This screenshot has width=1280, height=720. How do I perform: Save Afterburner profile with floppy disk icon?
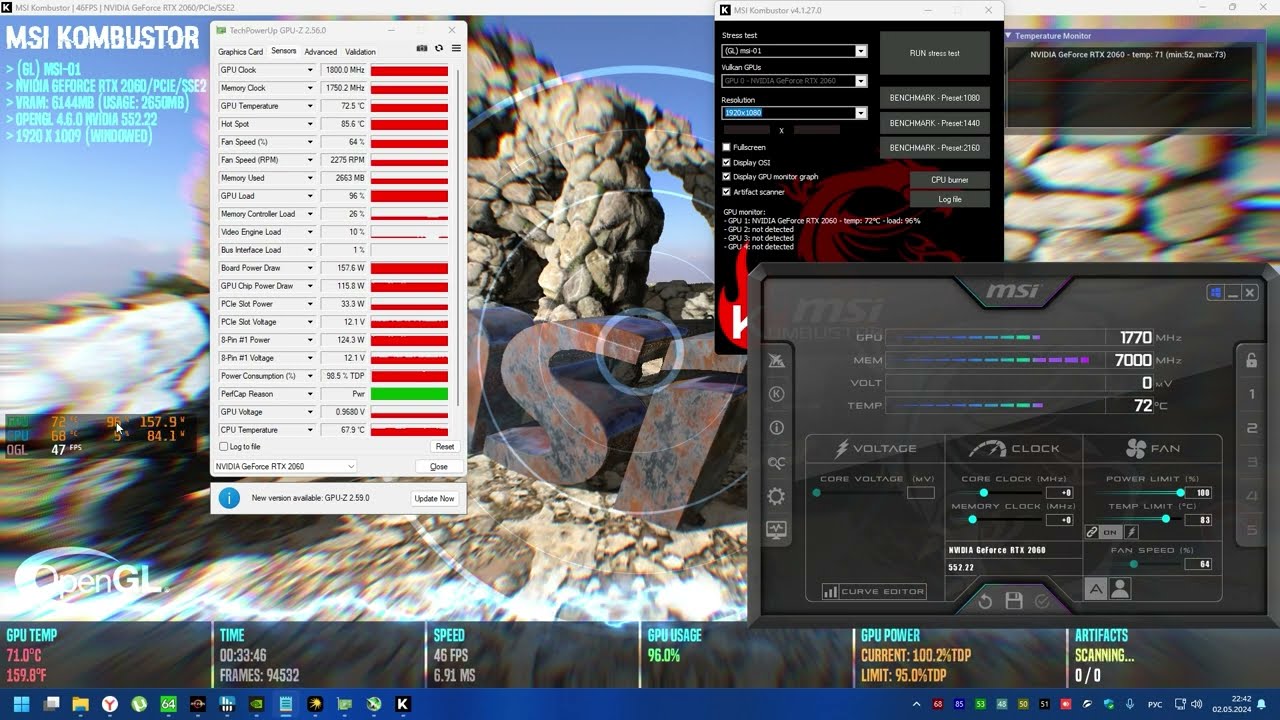[x=1014, y=601]
